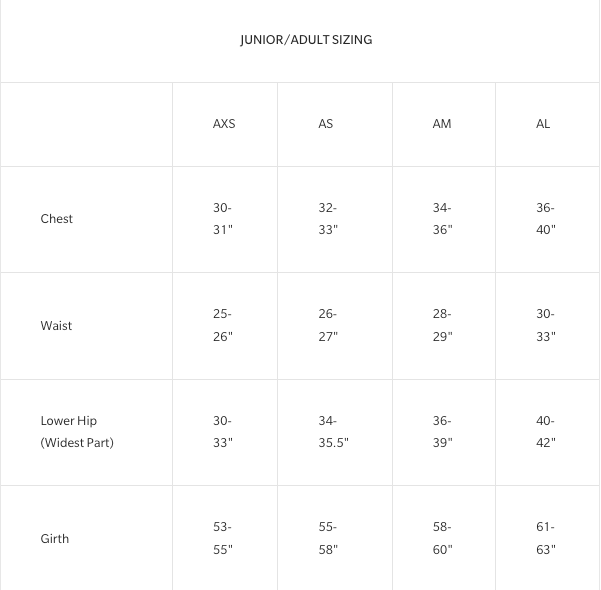601x590 pixels.
Task: Select the AXS waist value 25-26"
Action: [222, 325]
